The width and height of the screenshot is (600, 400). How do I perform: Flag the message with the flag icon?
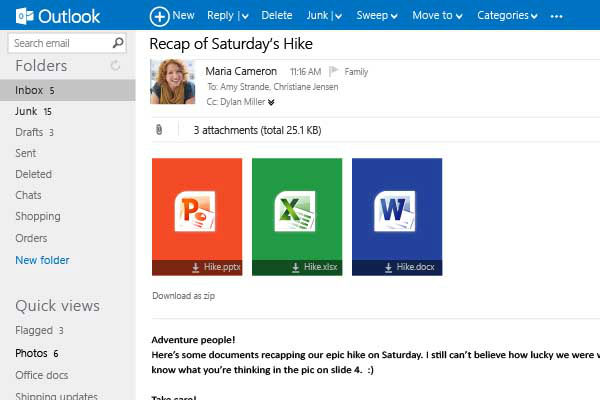pos(335,72)
